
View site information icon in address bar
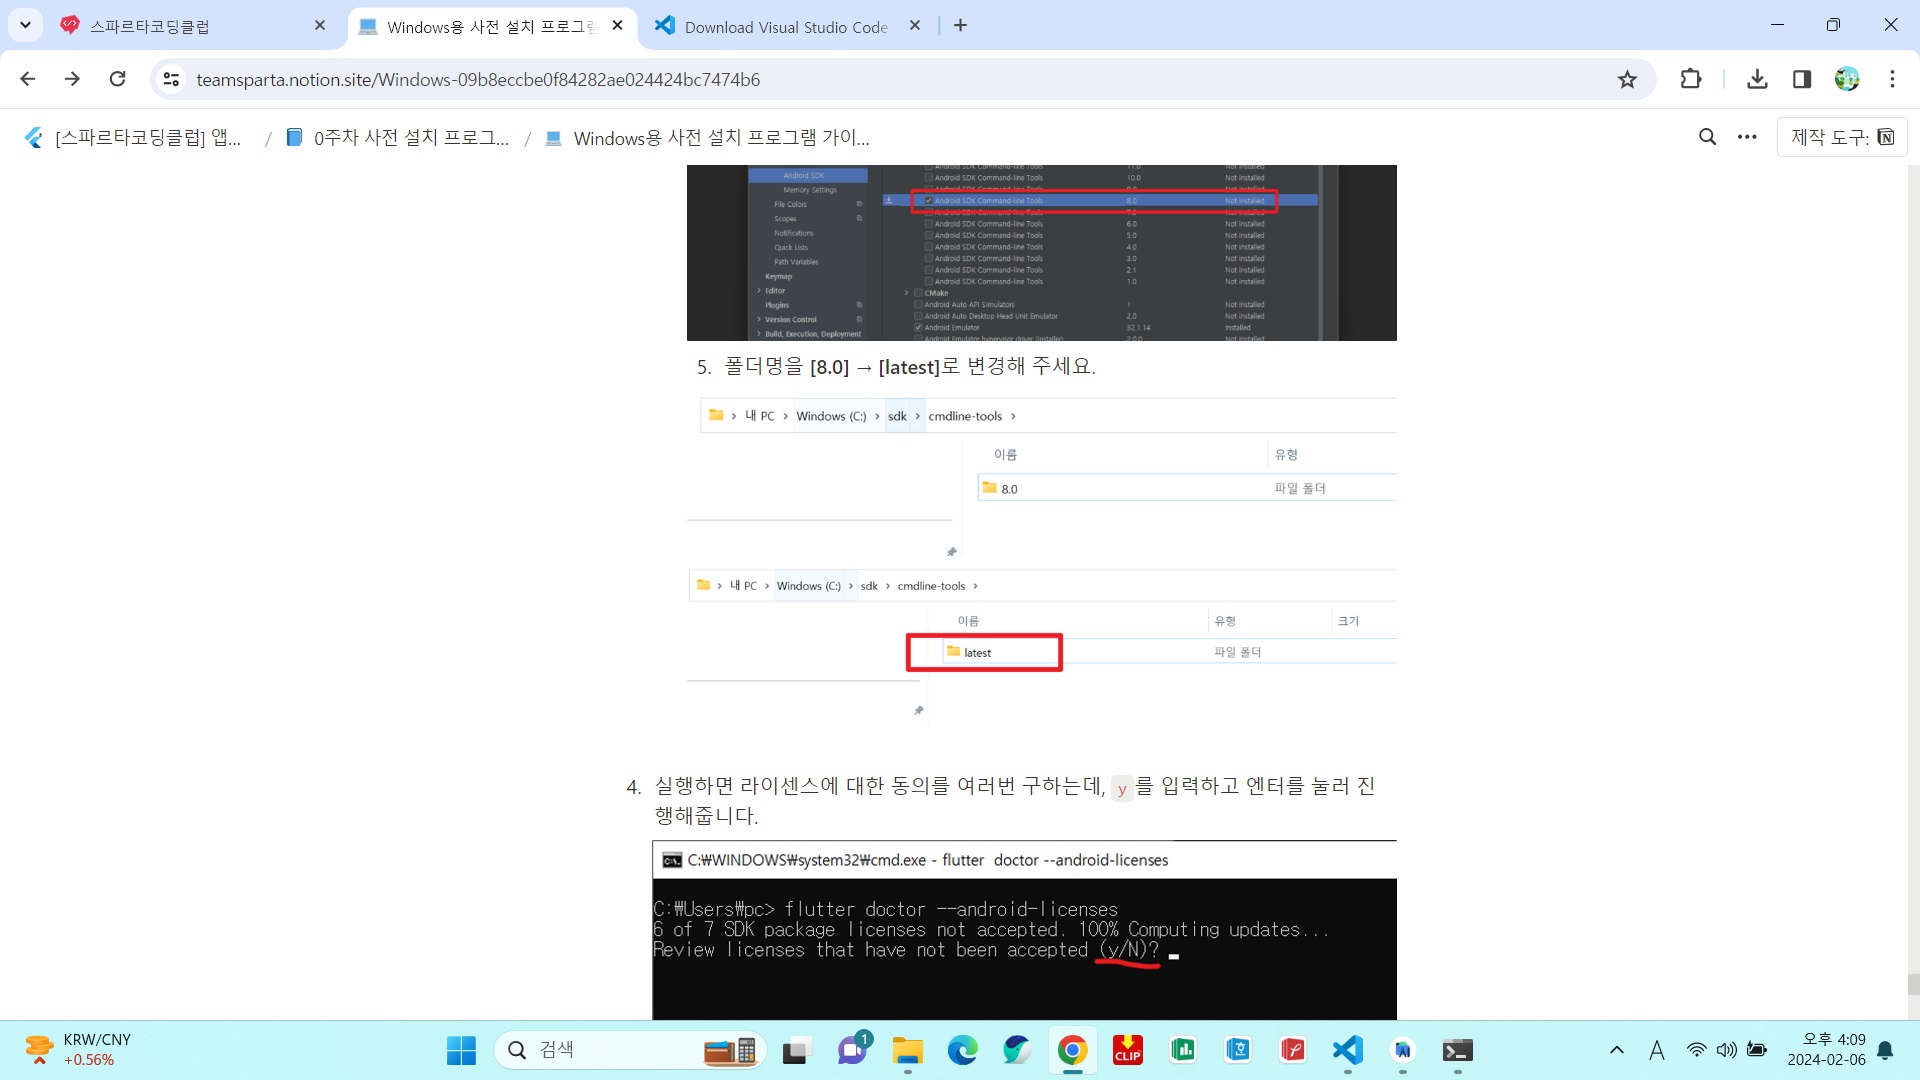(x=172, y=79)
